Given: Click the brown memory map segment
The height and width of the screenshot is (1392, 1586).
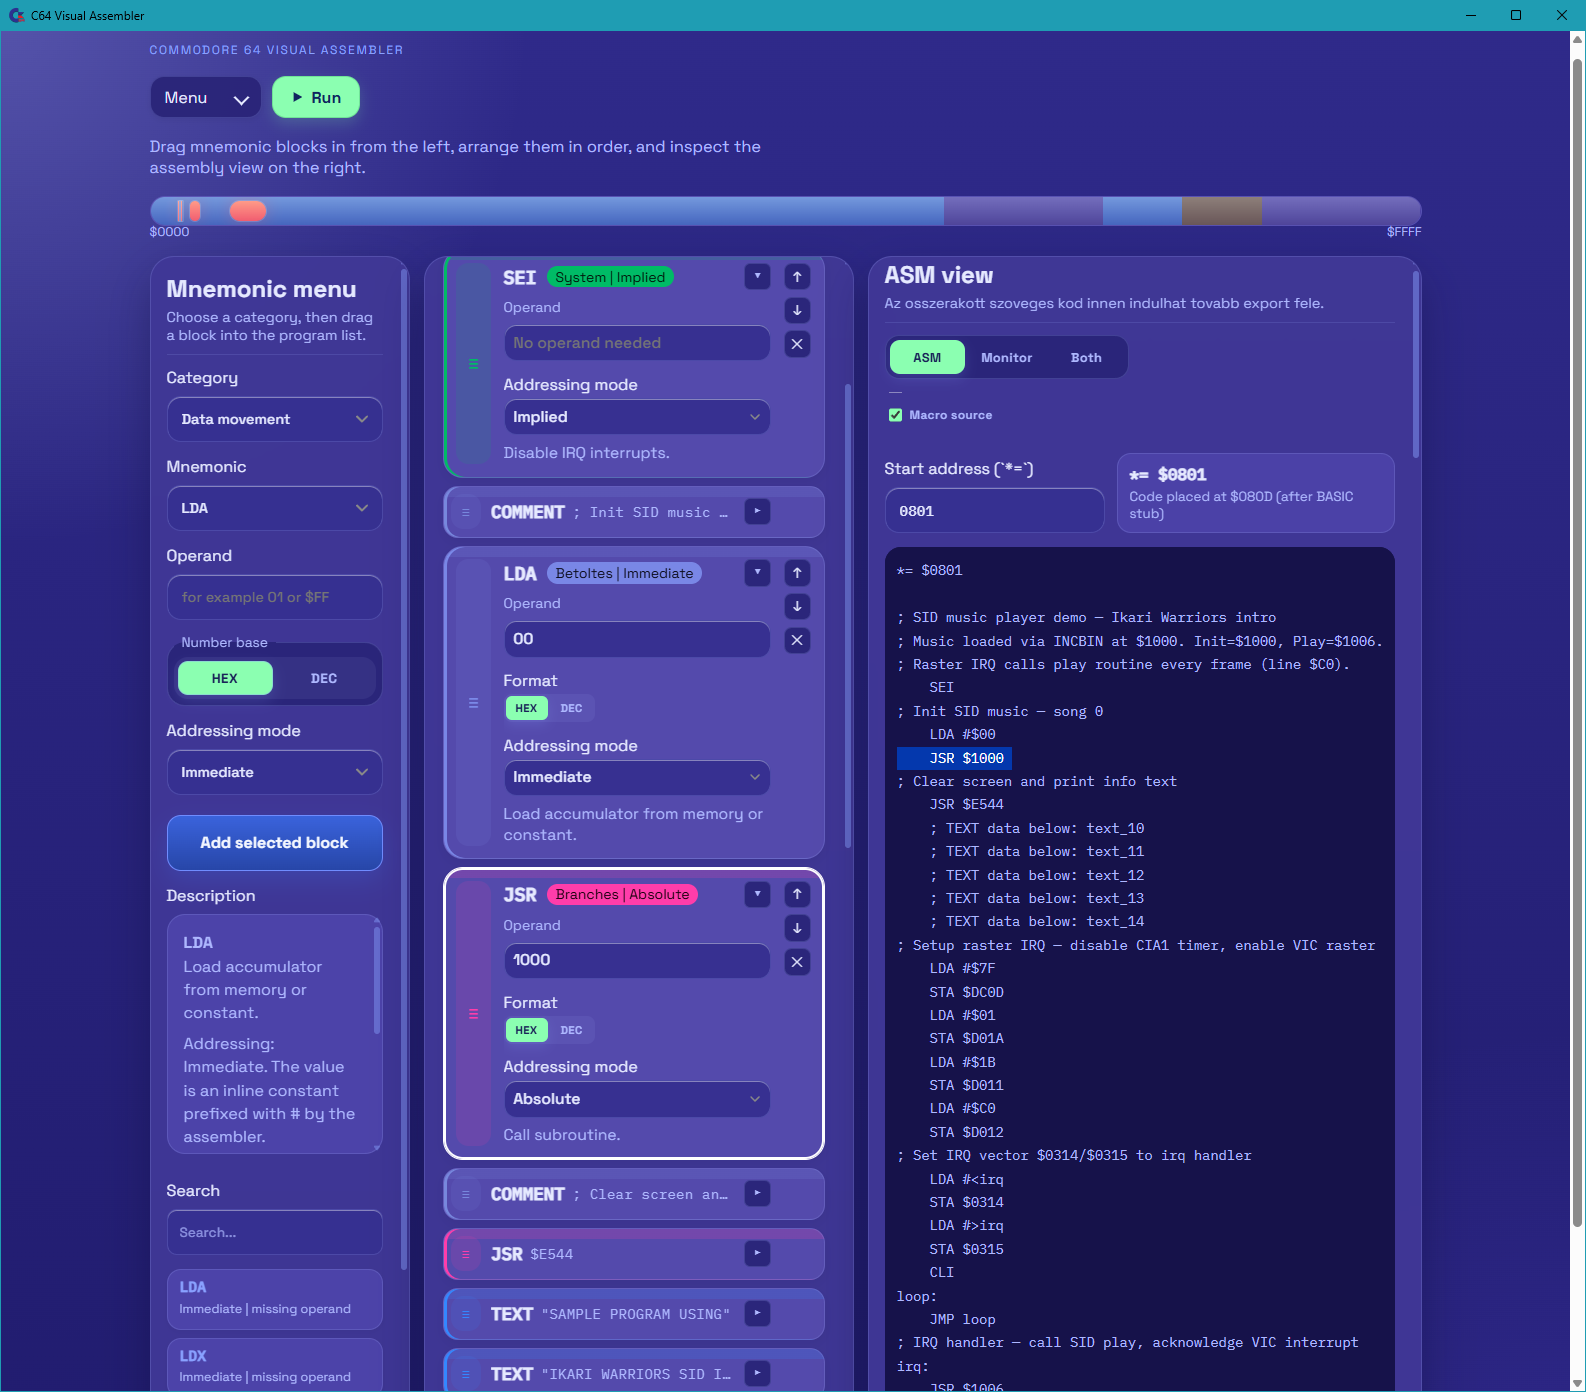Looking at the screenshot, I should click(1222, 211).
